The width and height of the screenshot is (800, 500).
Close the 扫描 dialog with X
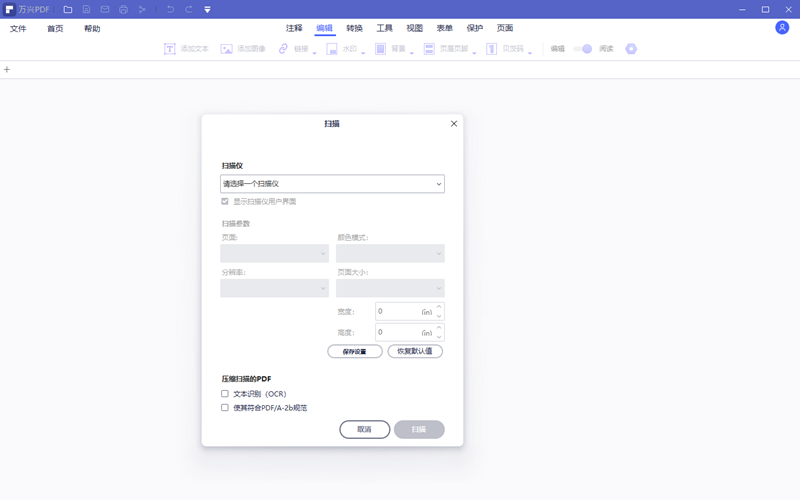454,123
